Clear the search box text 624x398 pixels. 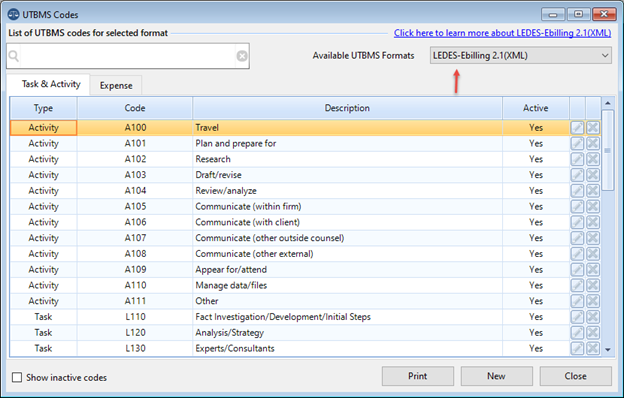242,56
